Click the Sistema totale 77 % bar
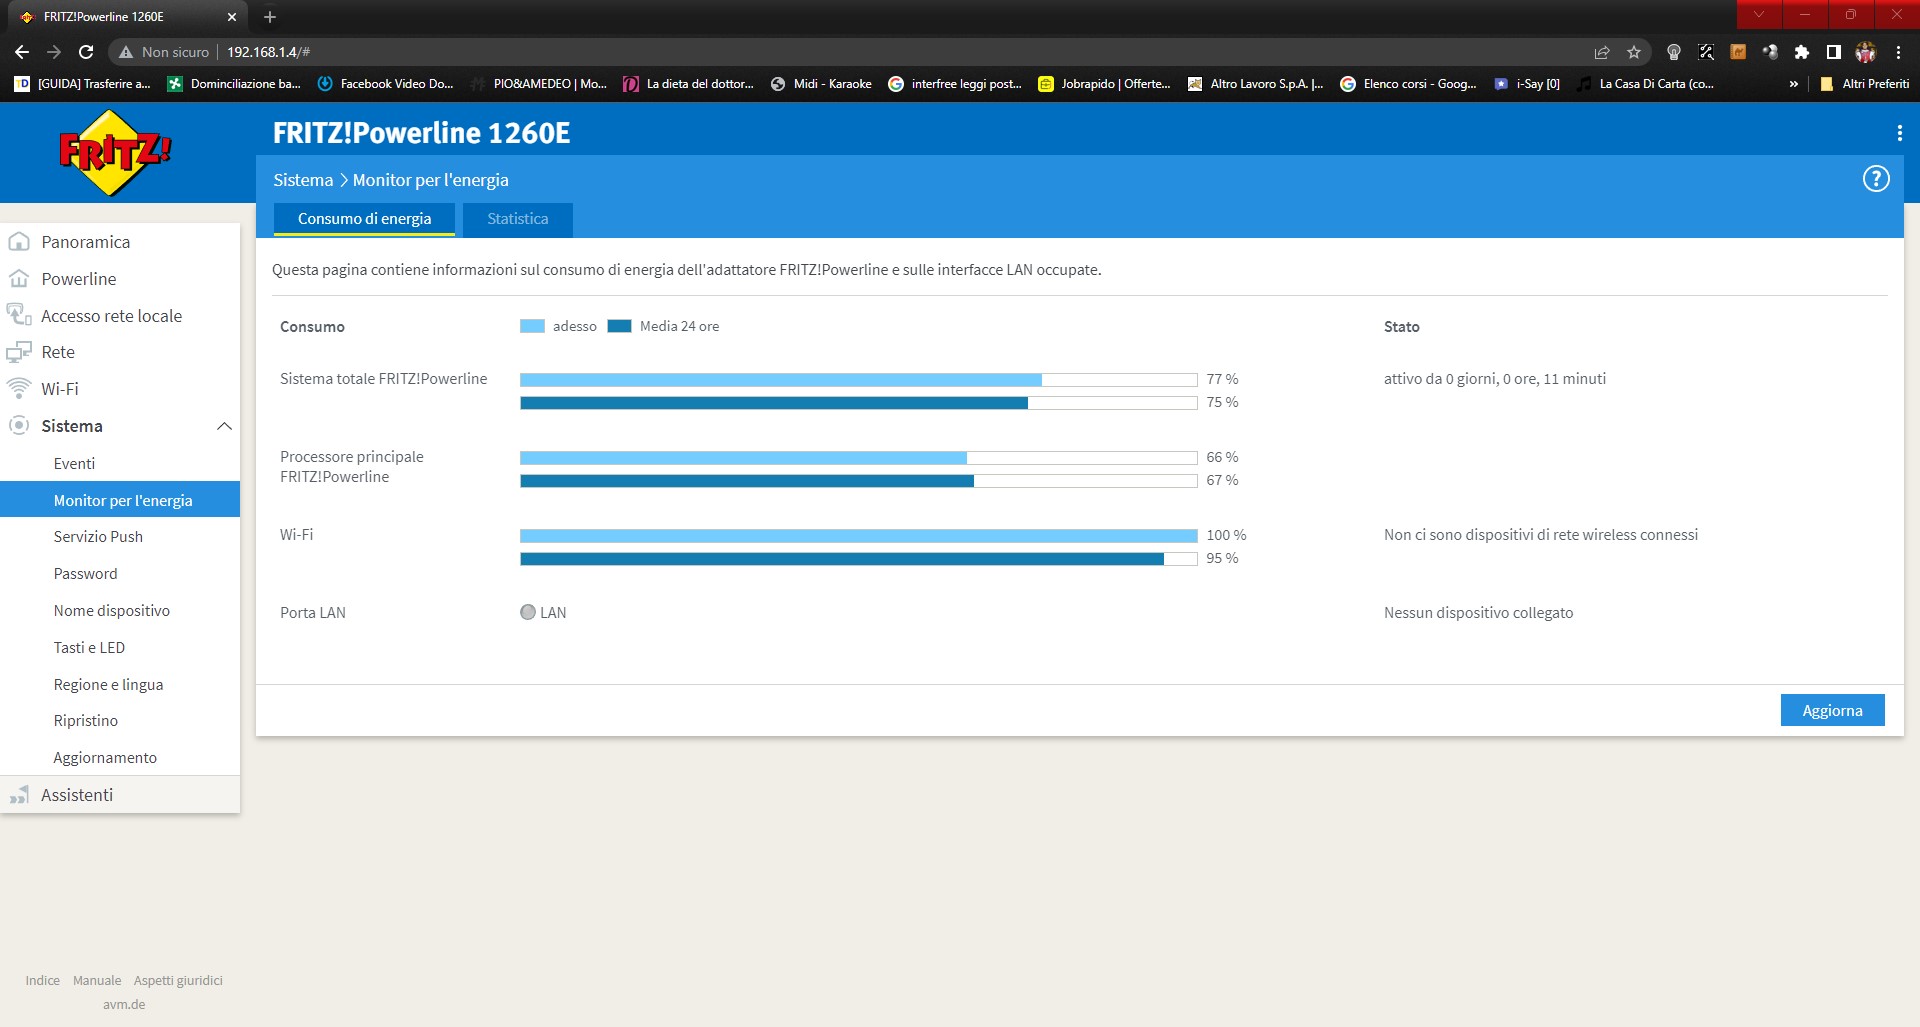The image size is (1920, 1027). coord(858,380)
